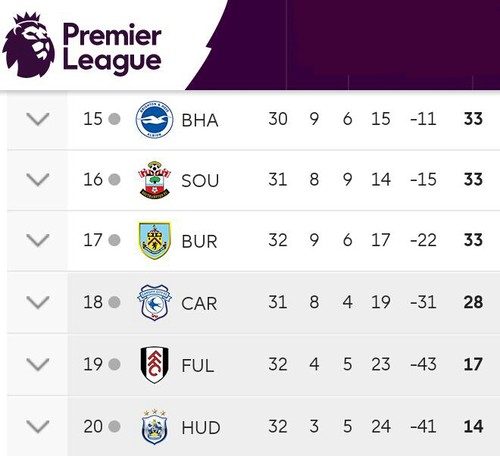The image size is (500, 456).
Task: Click the Premier League wordmark text
Action: coord(112,48)
